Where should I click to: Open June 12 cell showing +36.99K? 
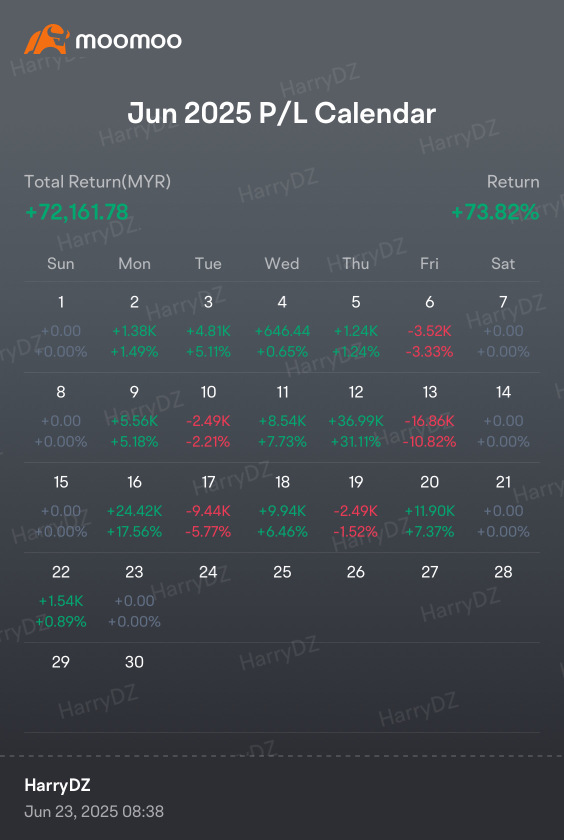tap(356, 417)
